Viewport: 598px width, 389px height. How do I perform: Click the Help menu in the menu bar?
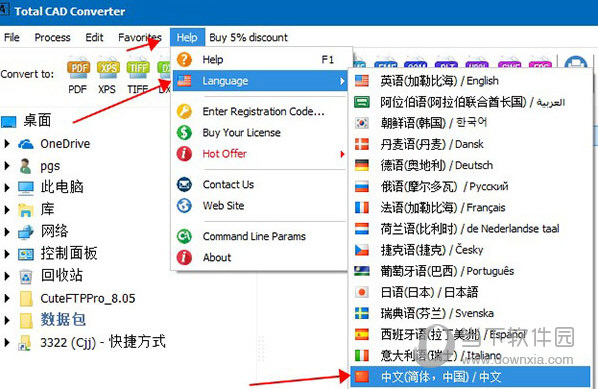(x=187, y=37)
